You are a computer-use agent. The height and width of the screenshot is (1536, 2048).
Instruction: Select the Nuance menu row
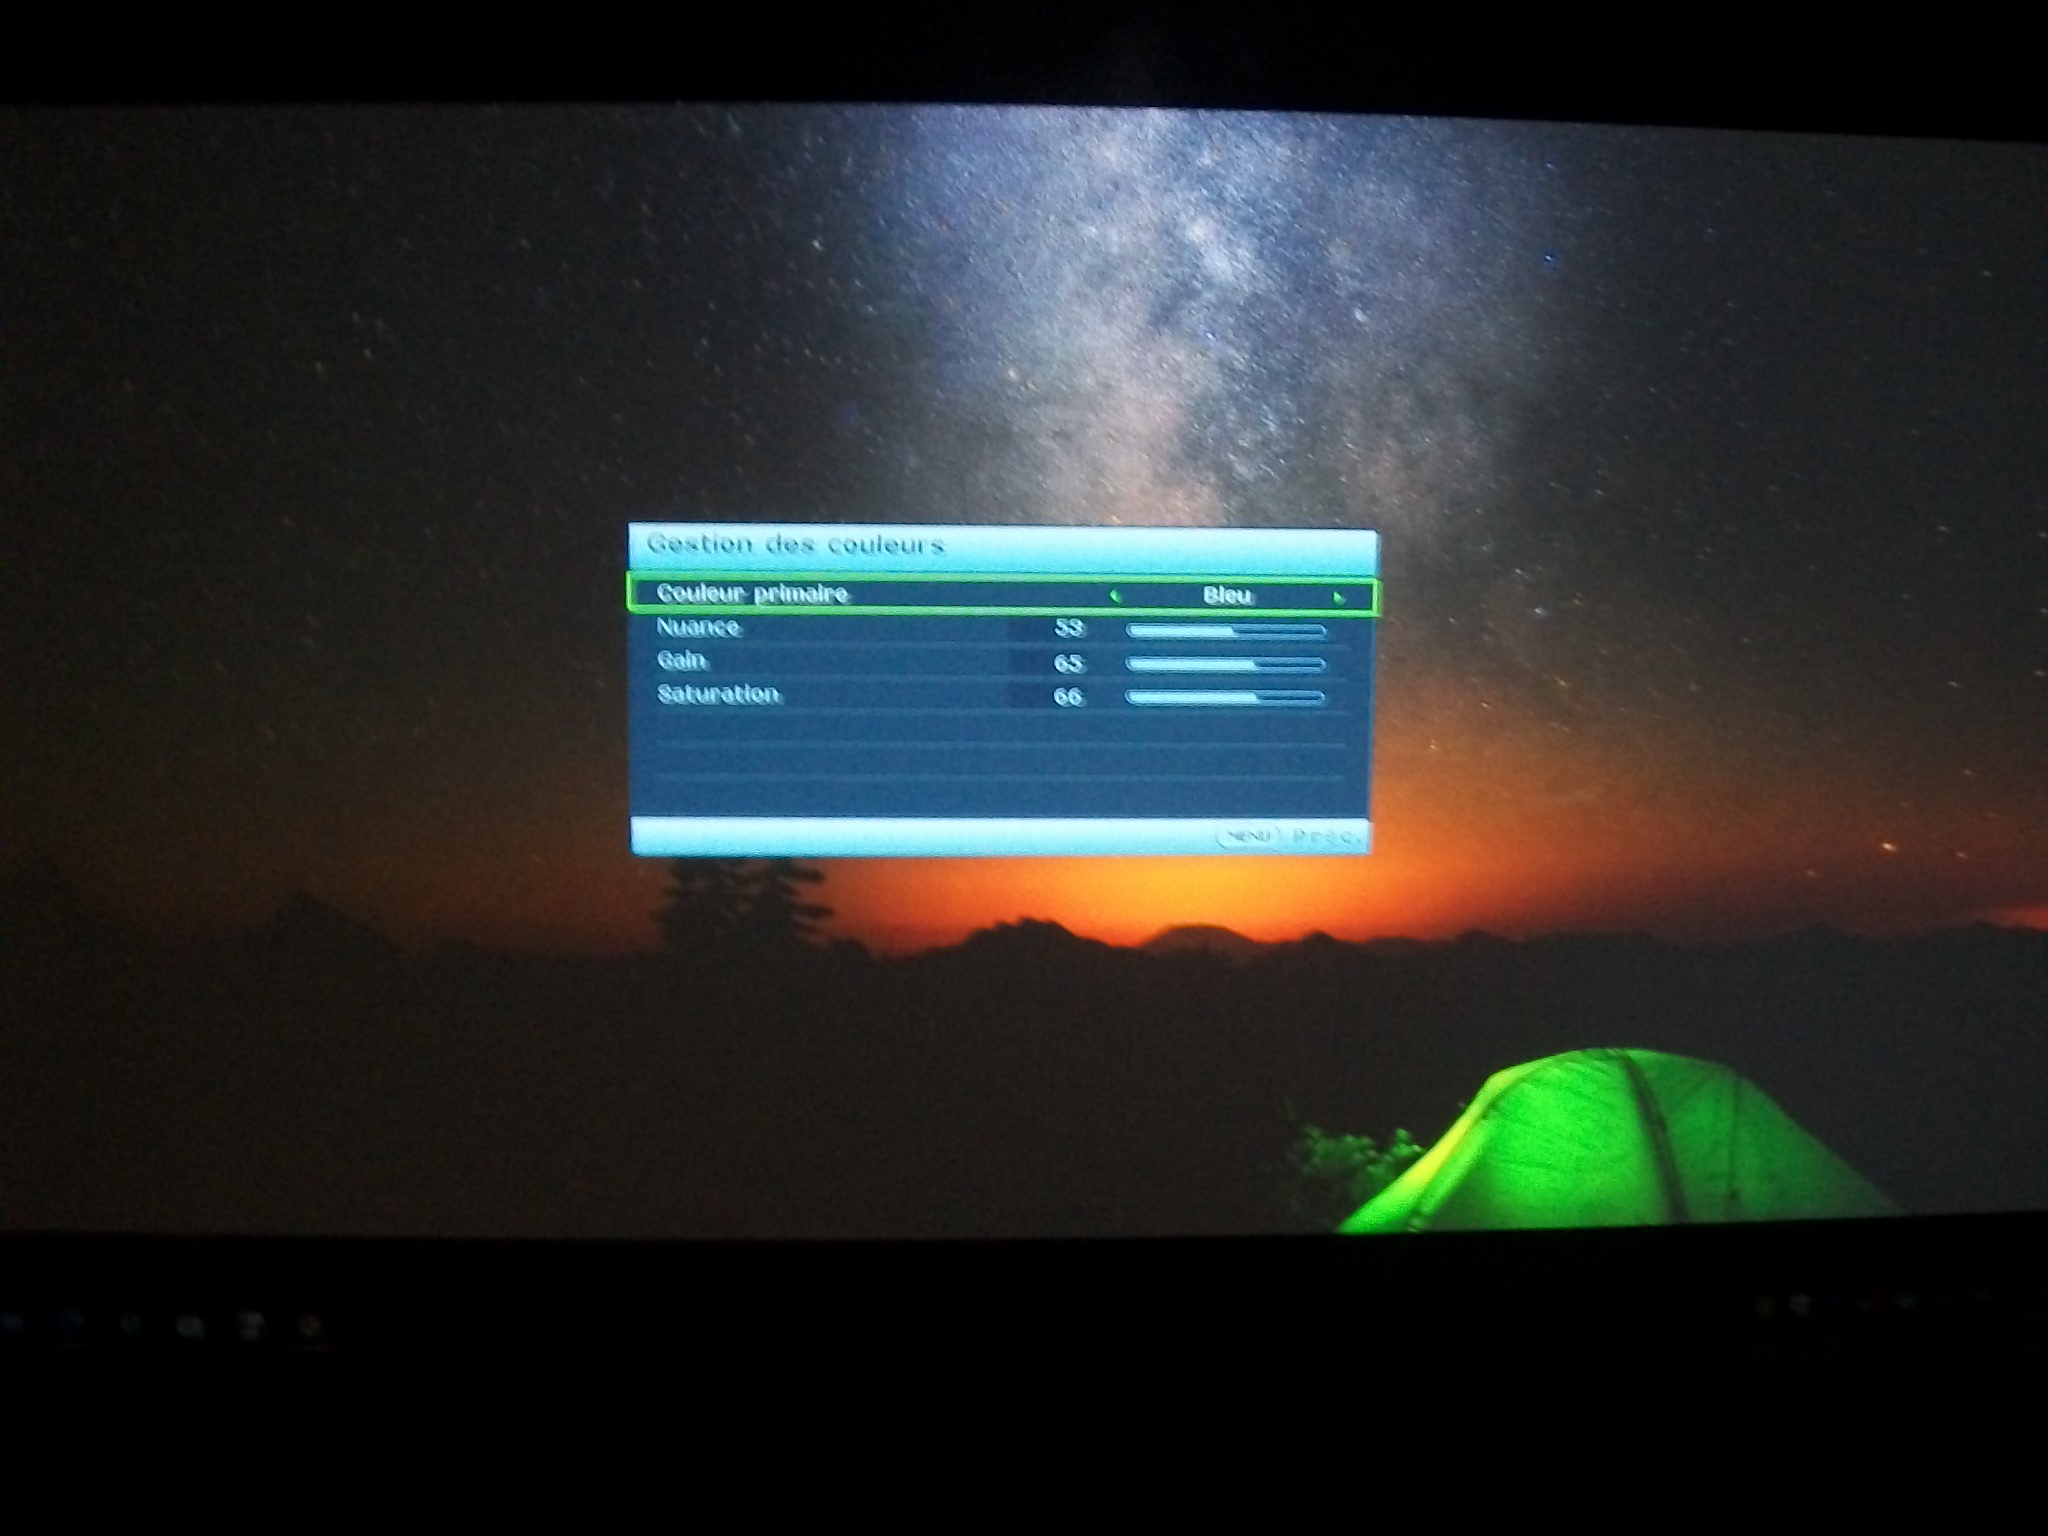pos(1000,629)
